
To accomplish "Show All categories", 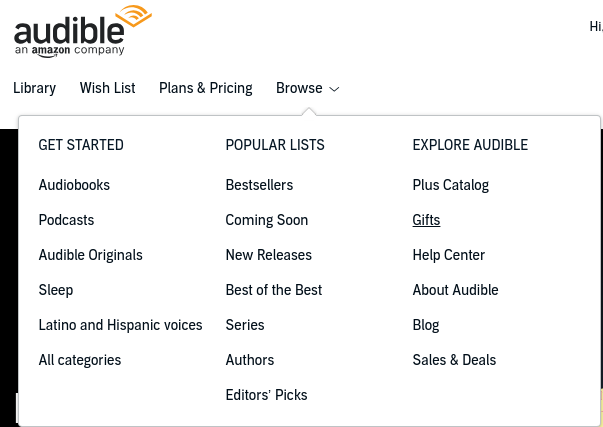I will pyautogui.click(x=80, y=360).
